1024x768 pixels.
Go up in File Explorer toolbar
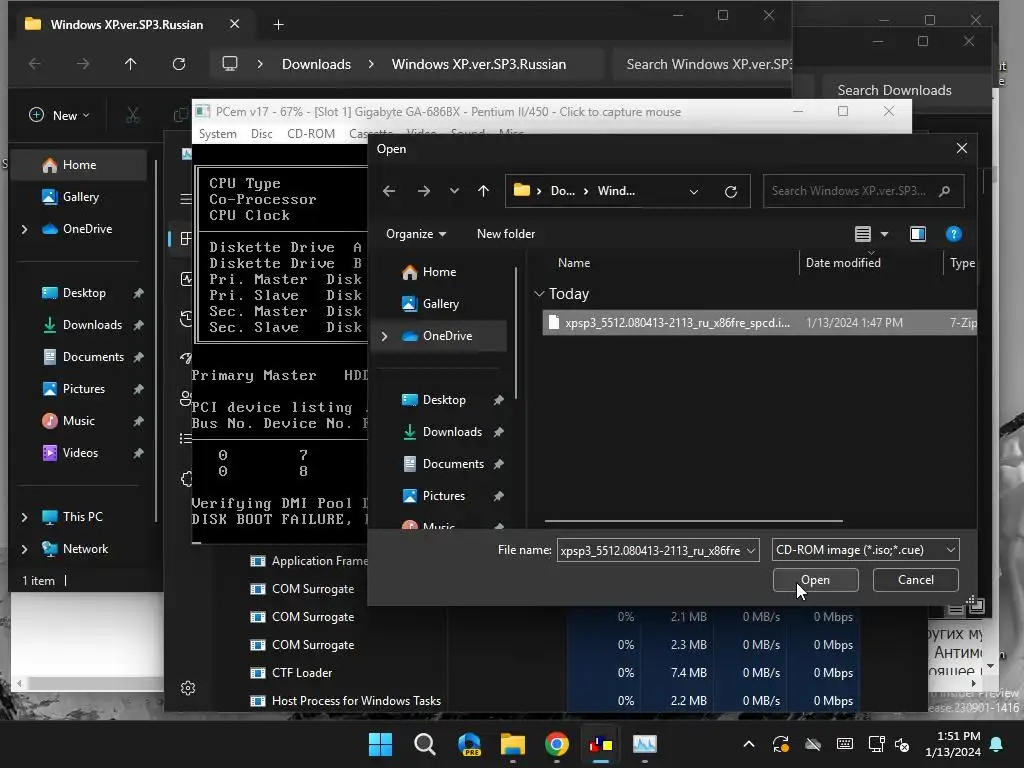[131, 64]
